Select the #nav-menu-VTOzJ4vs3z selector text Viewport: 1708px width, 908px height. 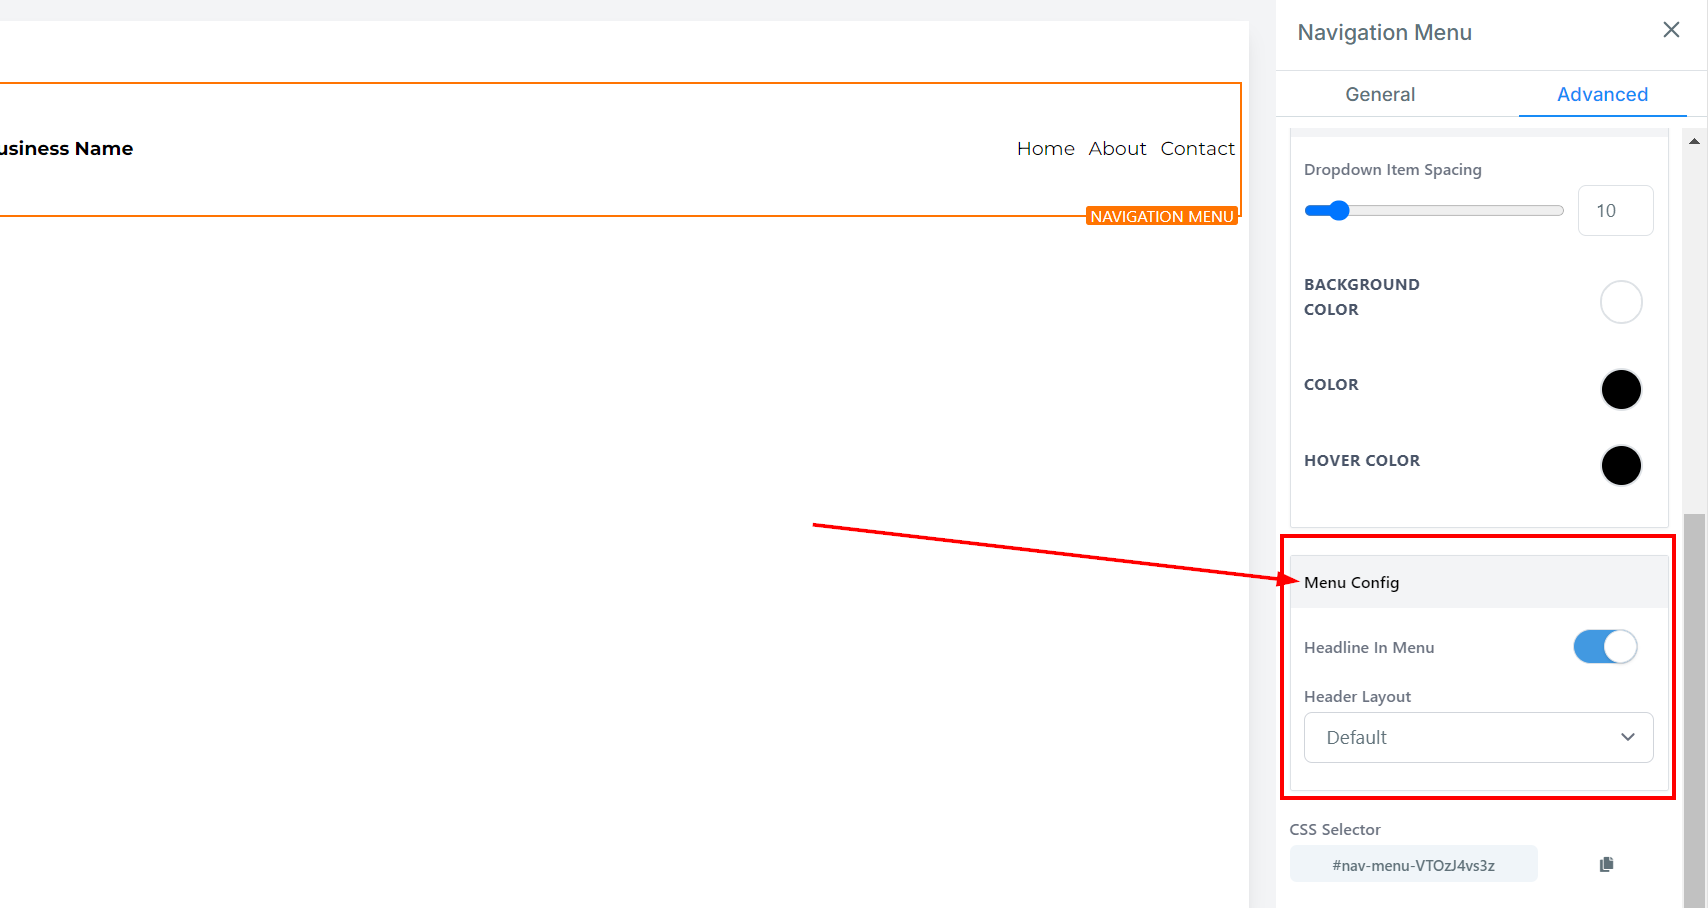coord(1413,865)
